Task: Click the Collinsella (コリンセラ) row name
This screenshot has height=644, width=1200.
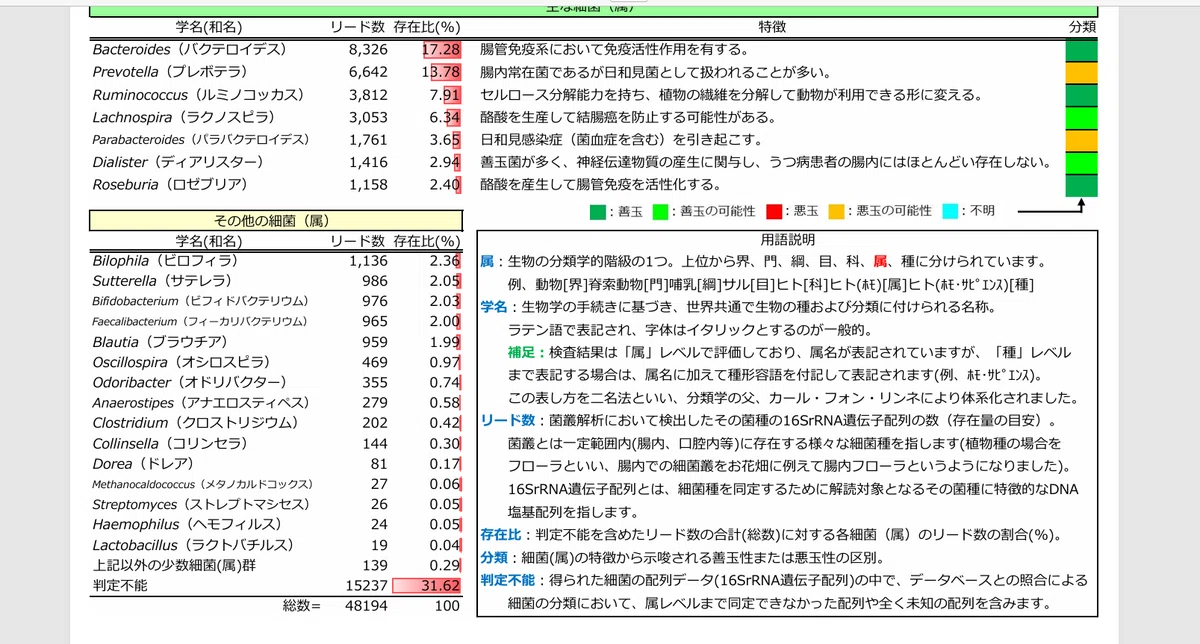Action: (168, 443)
